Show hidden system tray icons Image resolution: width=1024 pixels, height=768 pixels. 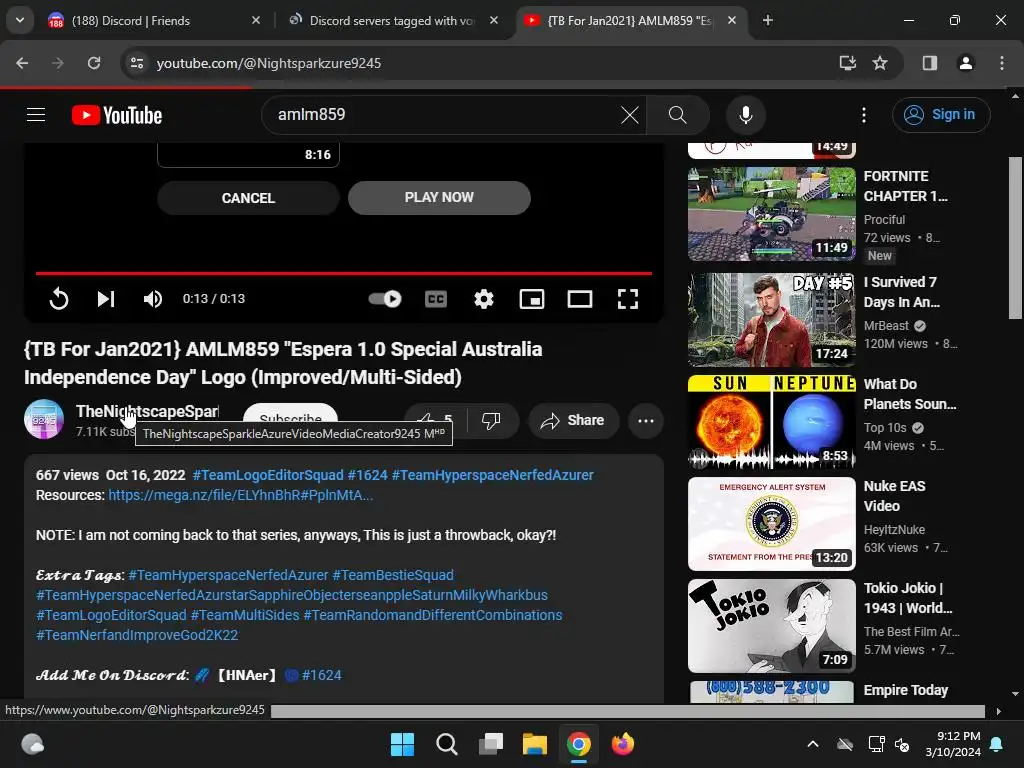(813, 744)
